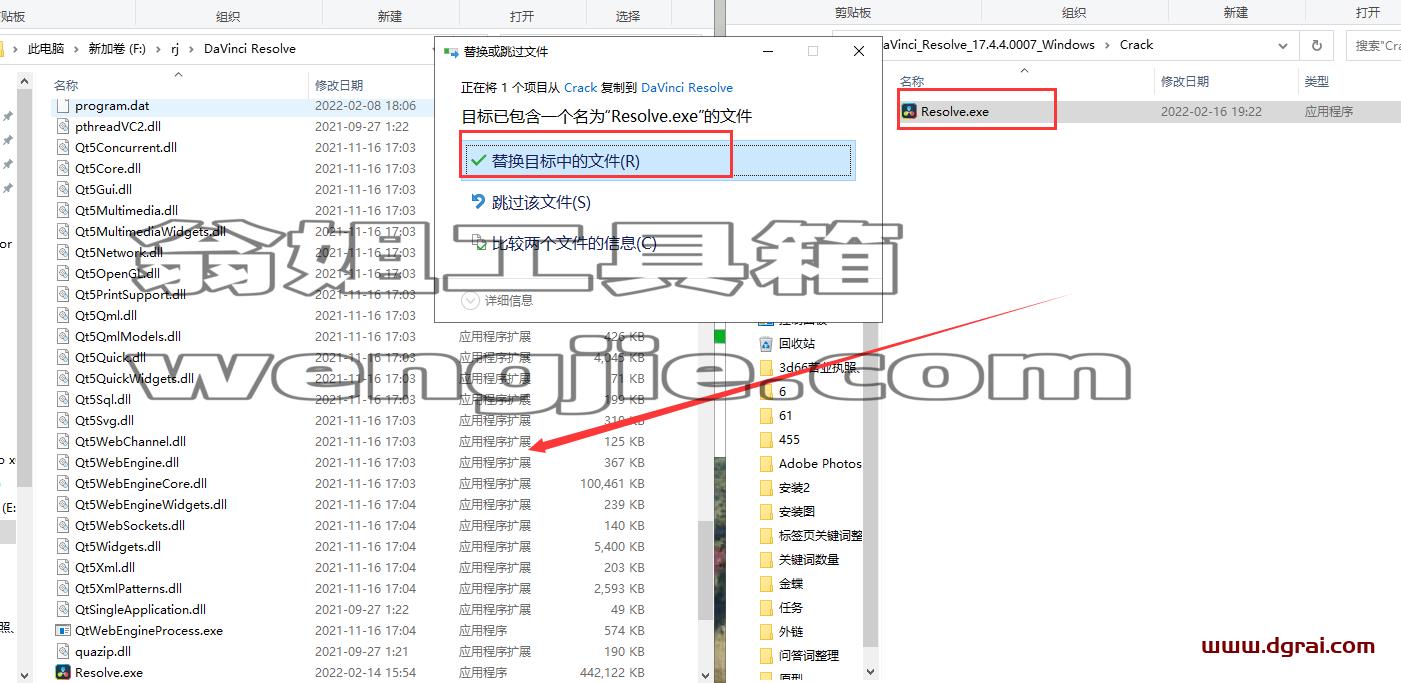This screenshot has height=683, width=1401.
Task: Click the Crack breadcrumb in the right window
Action: [x=1136, y=45]
